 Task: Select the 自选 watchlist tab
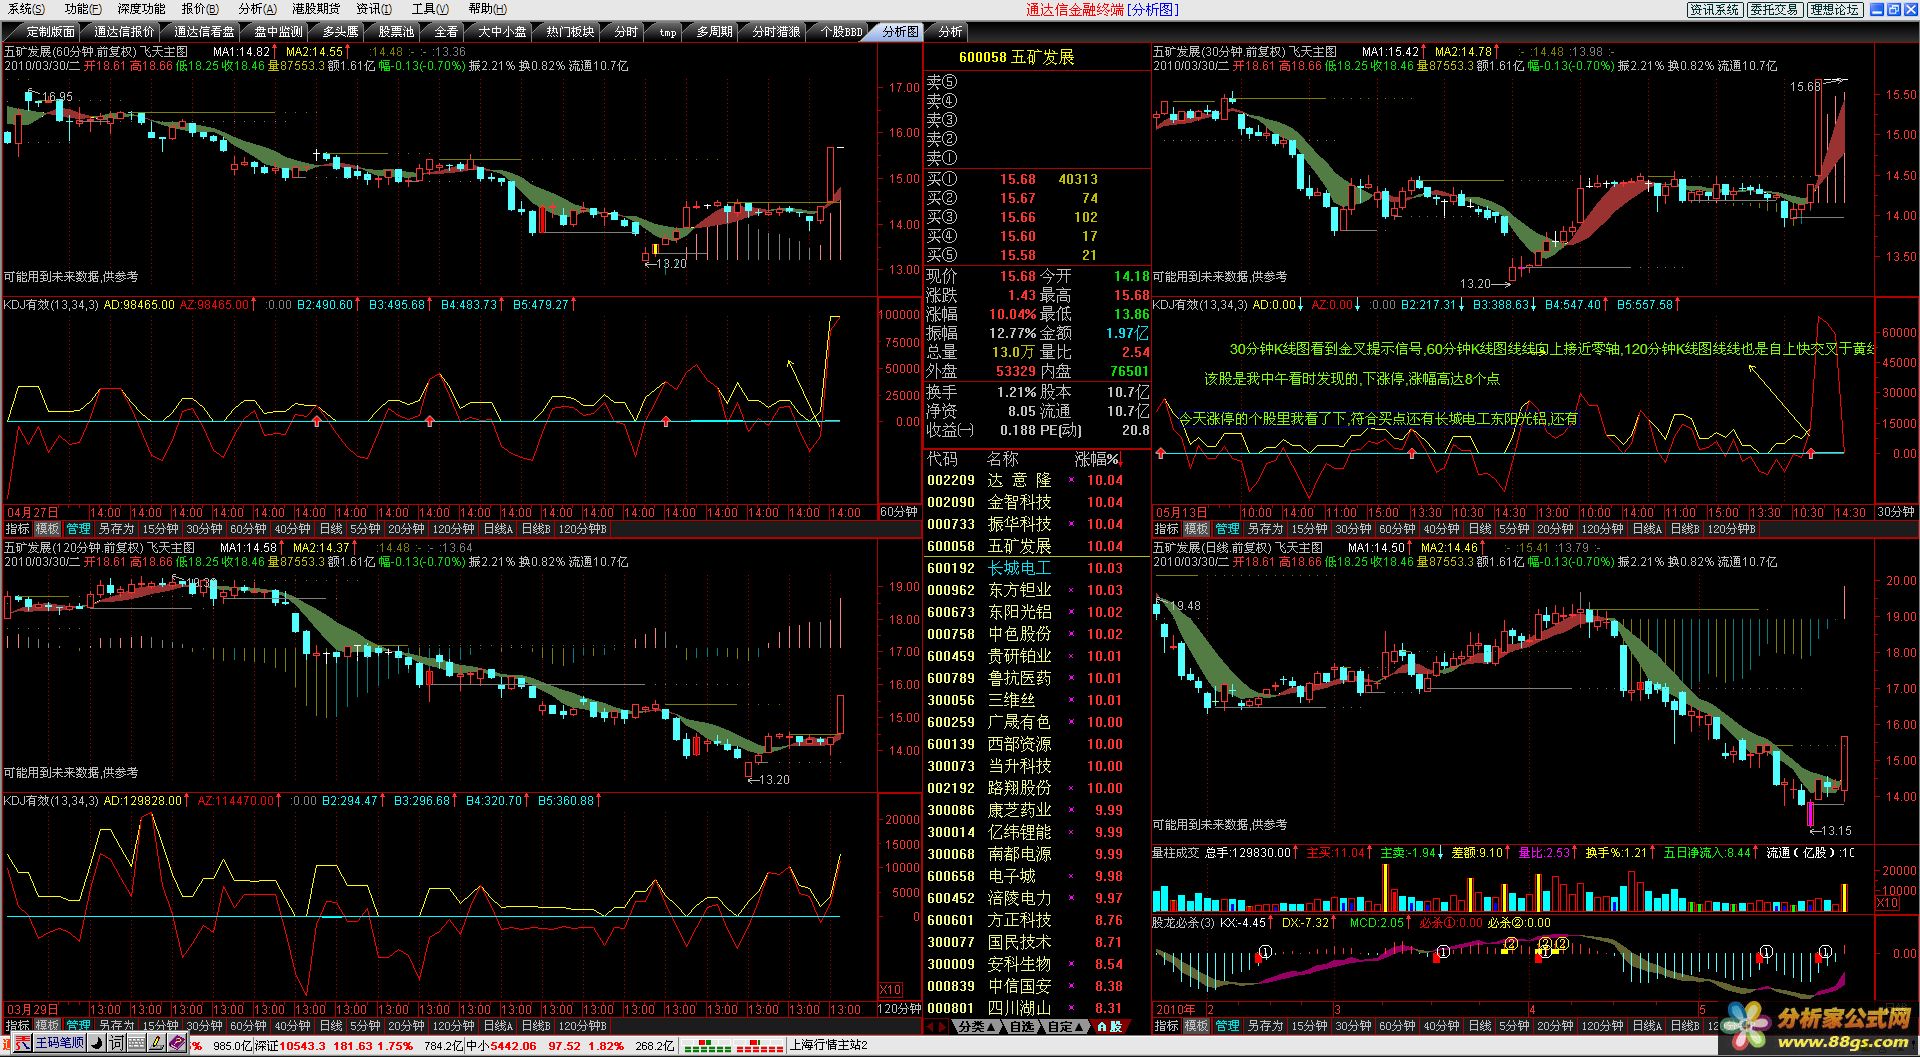pos(1021,1026)
